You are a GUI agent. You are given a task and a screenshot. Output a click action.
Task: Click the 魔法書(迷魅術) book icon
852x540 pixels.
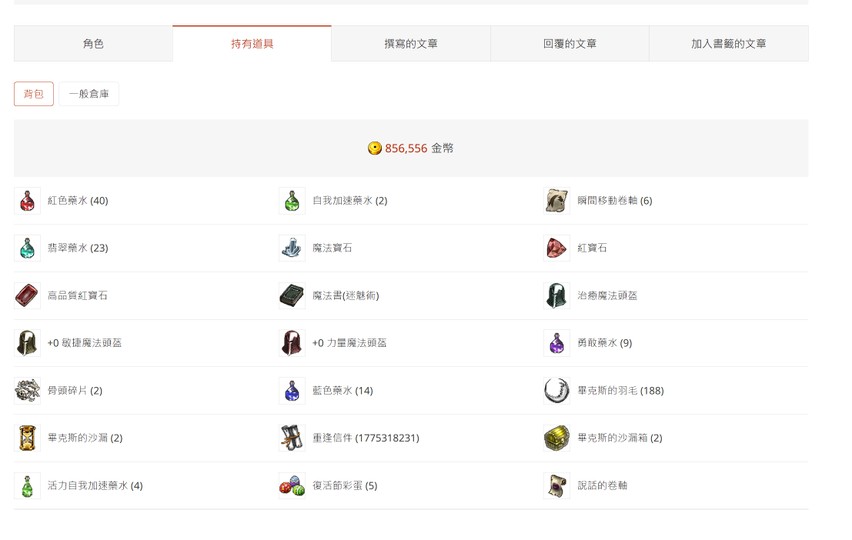291,296
